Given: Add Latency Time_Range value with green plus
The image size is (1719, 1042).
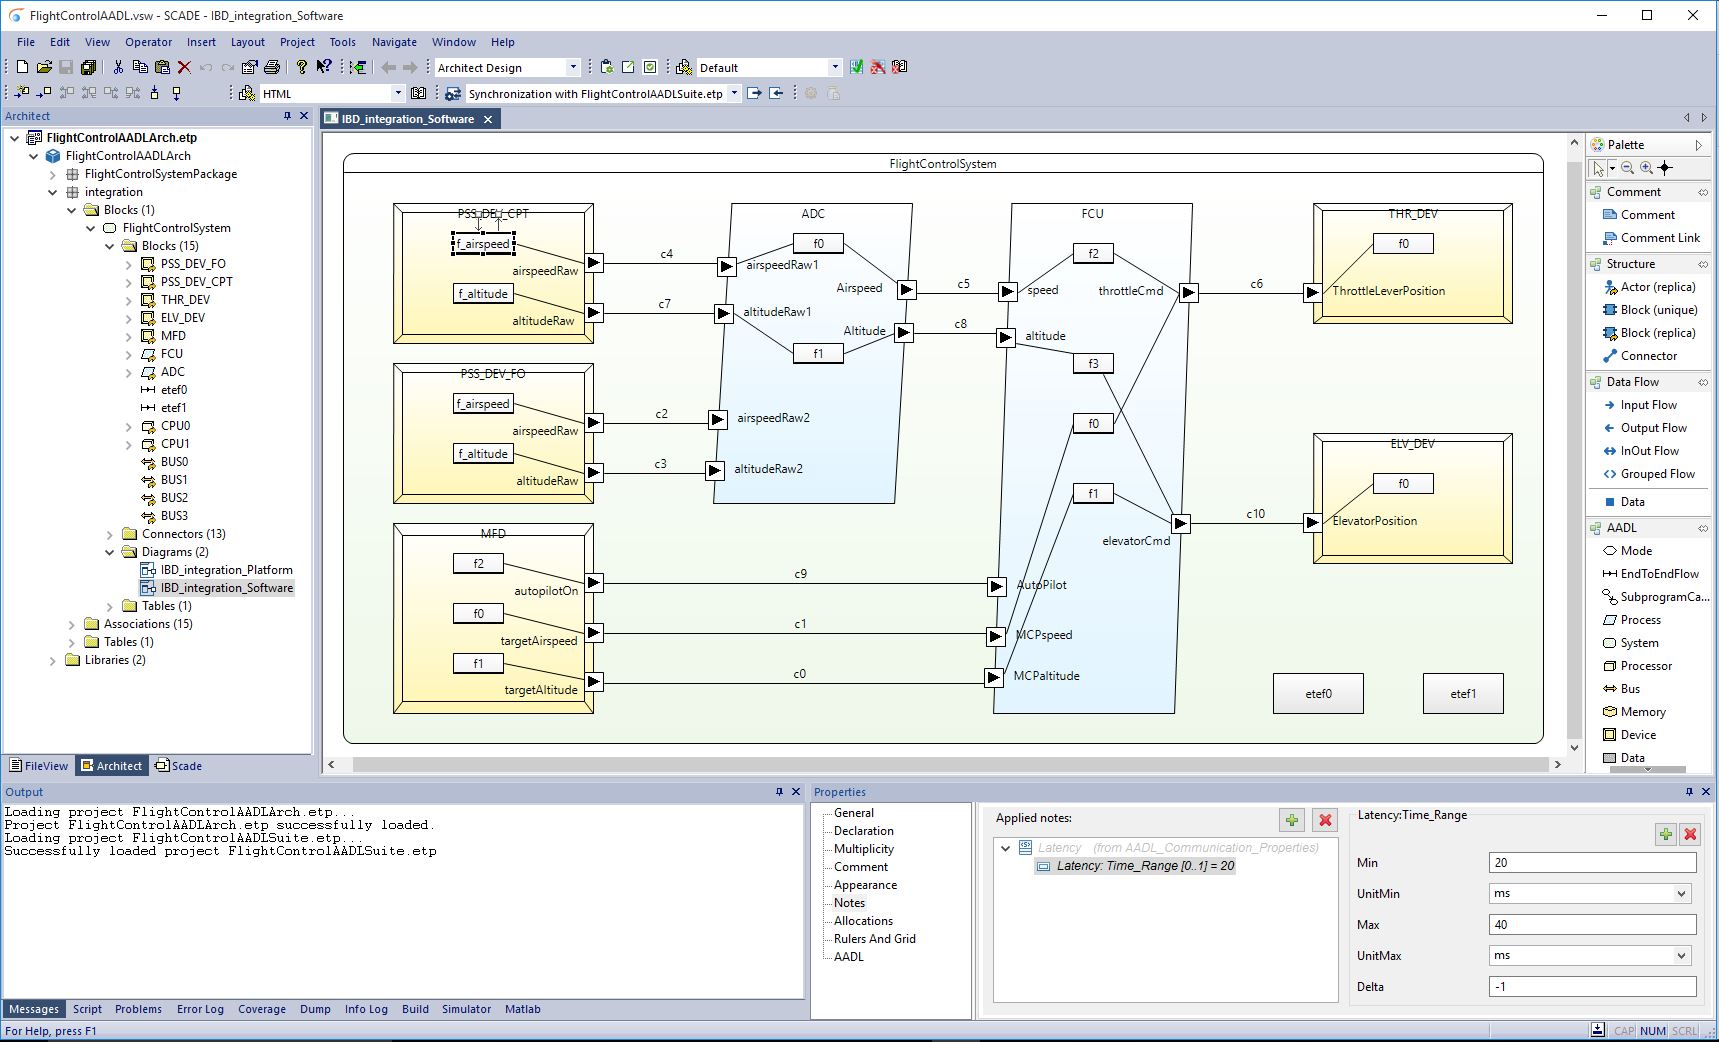Looking at the screenshot, I should [x=1665, y=834].
